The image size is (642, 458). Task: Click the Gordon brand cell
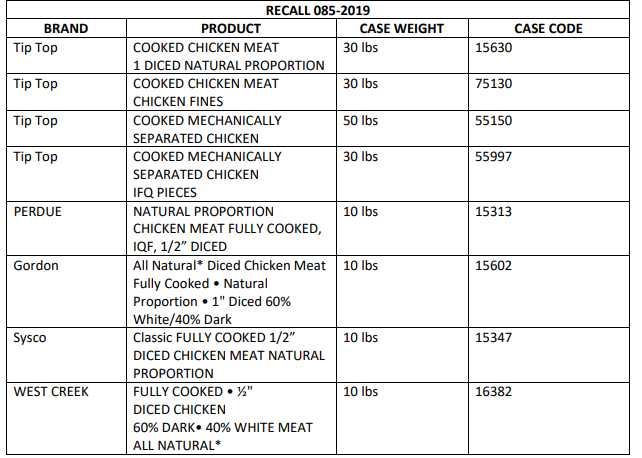(36, 265)
